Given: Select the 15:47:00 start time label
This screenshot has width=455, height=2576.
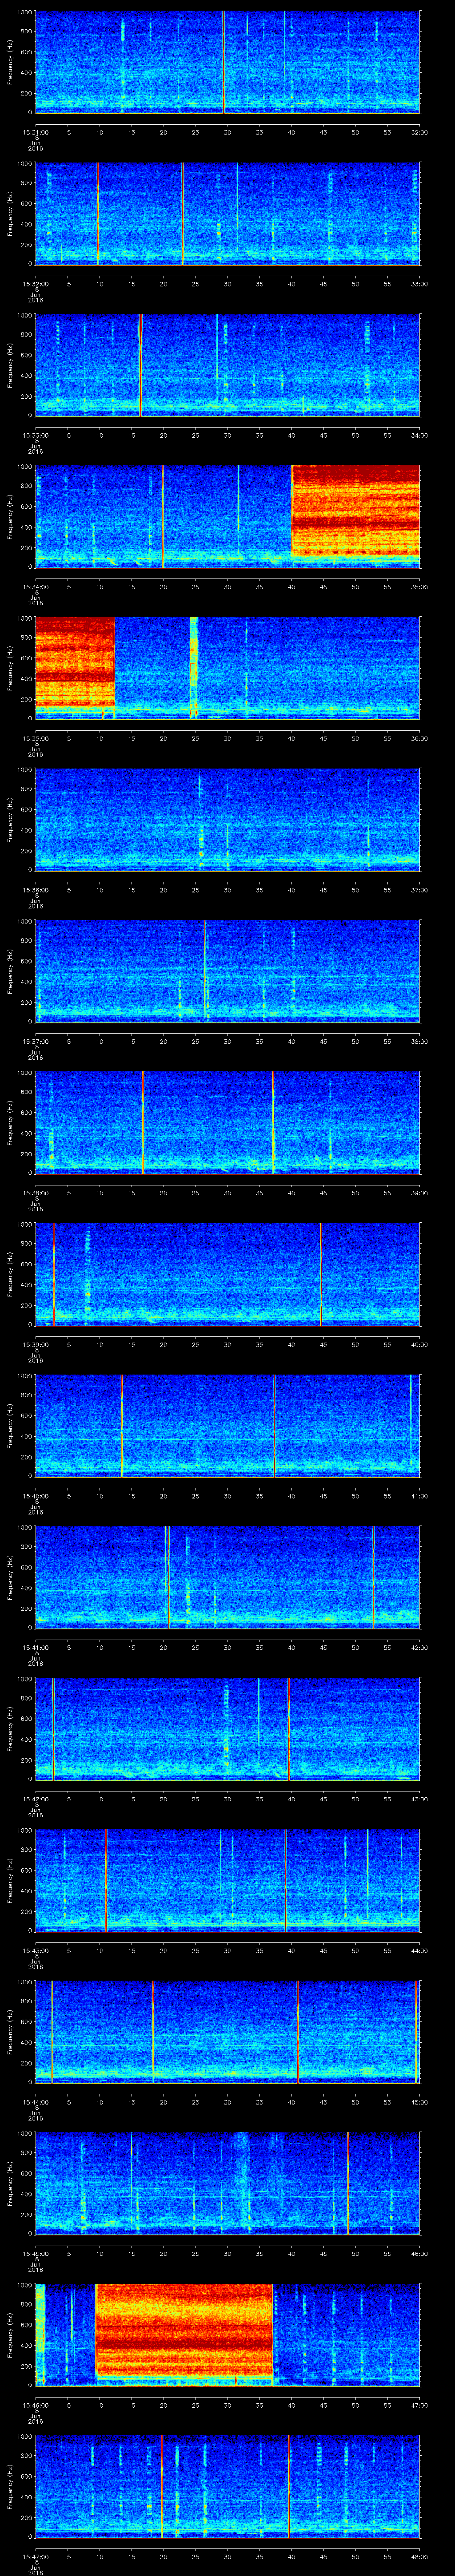Looking at the screenshot, I should coord(36,2556).
